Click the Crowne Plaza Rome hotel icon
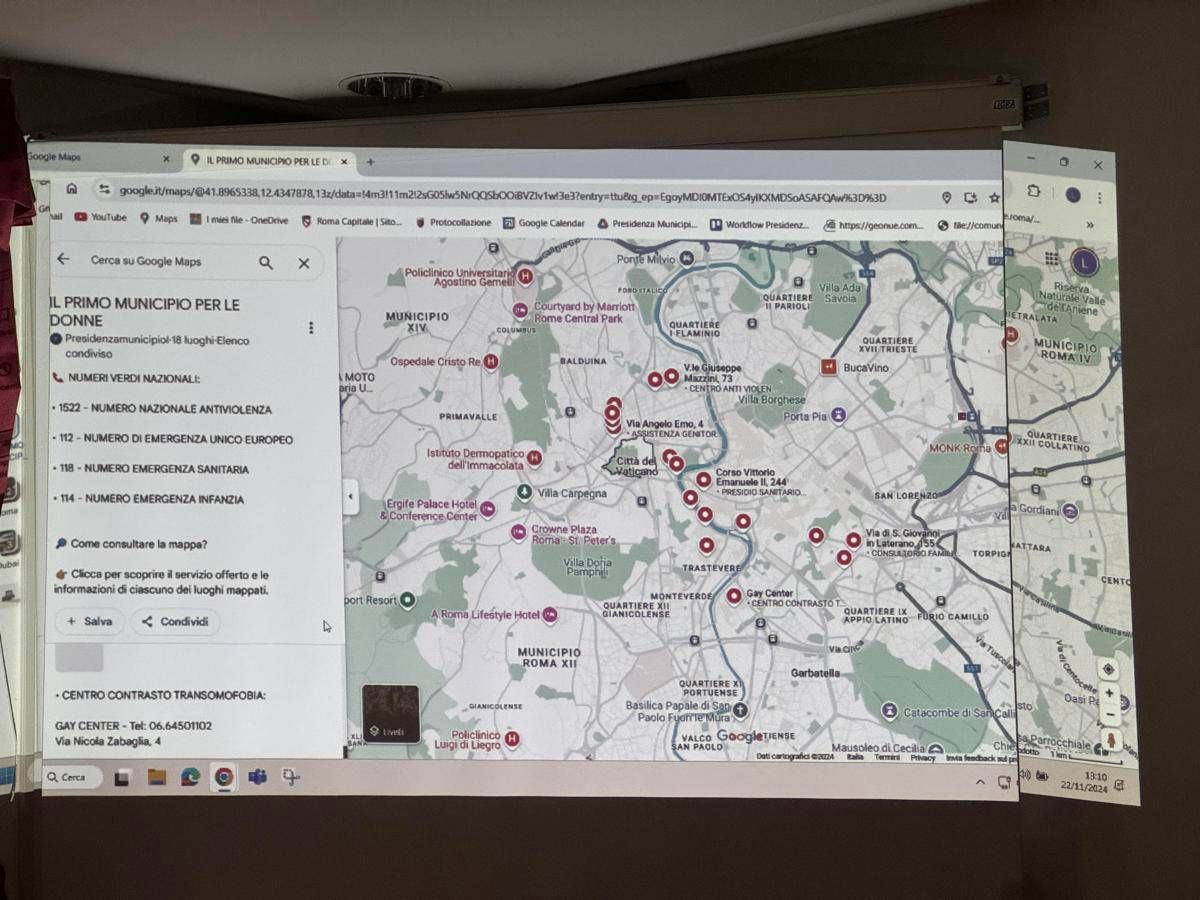 pyautogui.click(x=518, y=532)
